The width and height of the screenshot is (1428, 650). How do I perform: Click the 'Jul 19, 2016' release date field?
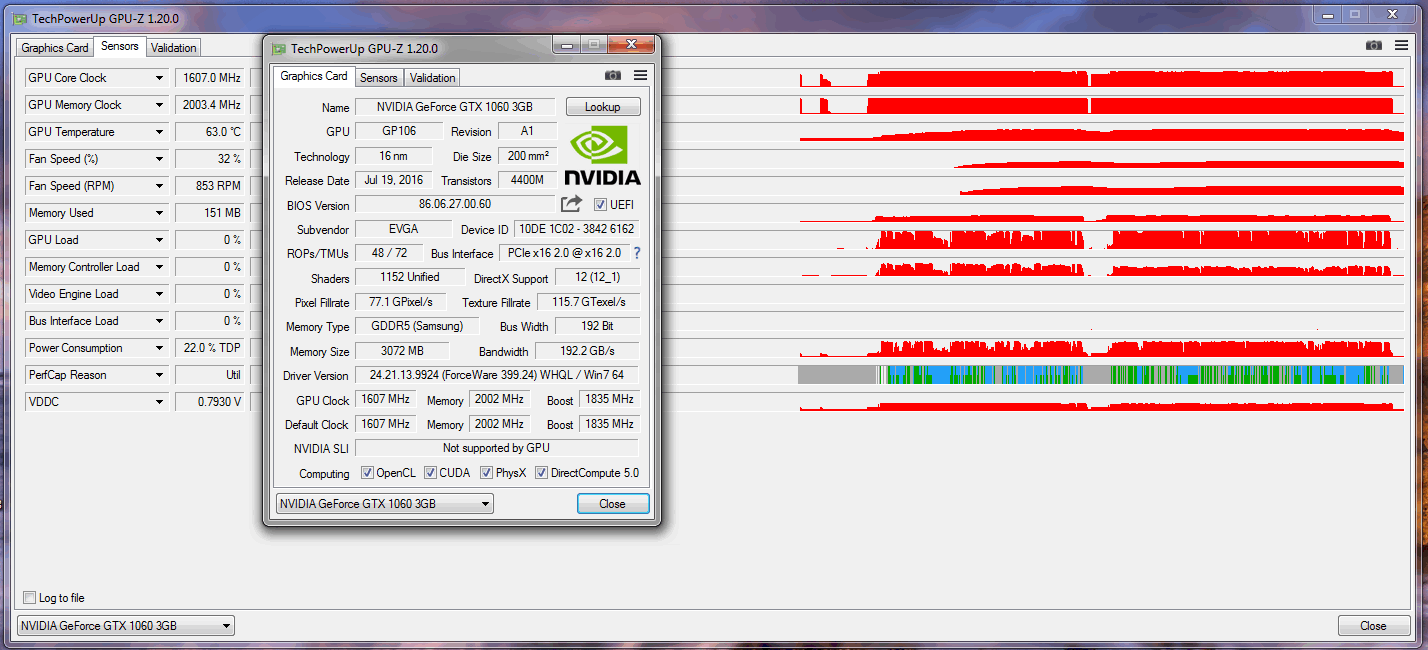click(394, 180)
